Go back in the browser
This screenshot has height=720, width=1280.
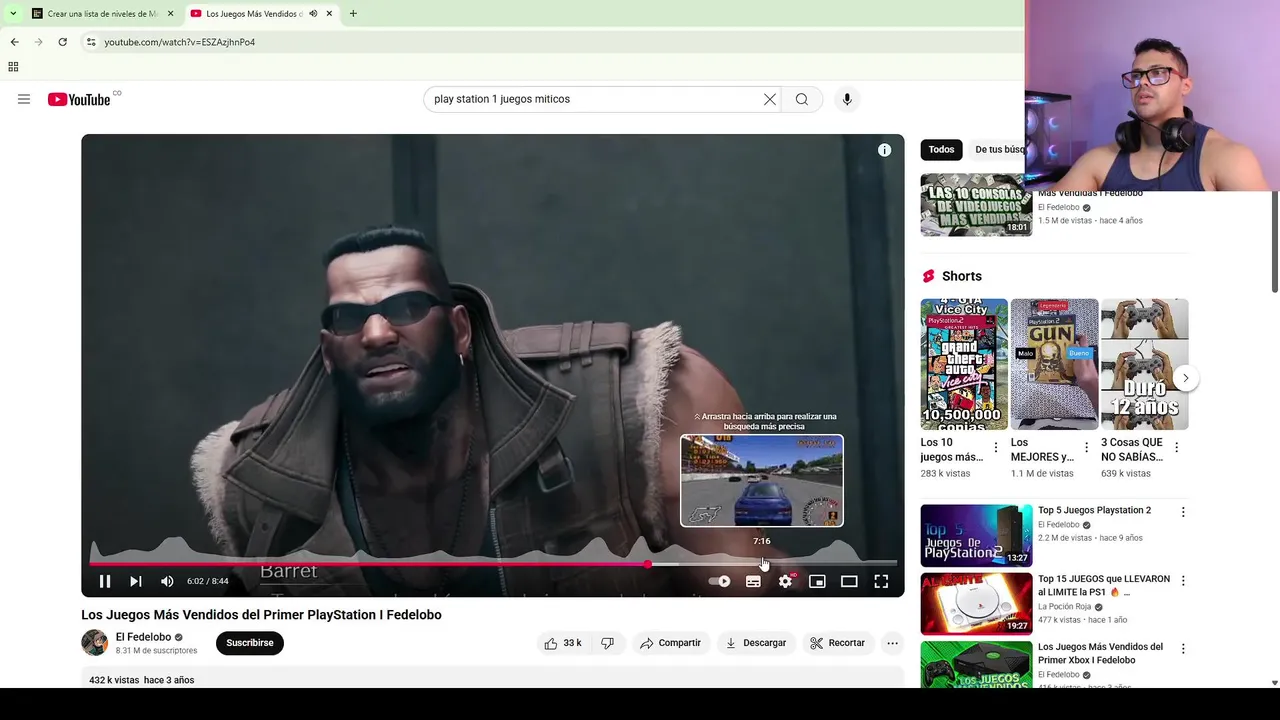pyautogui.click(x=14, y=42)
